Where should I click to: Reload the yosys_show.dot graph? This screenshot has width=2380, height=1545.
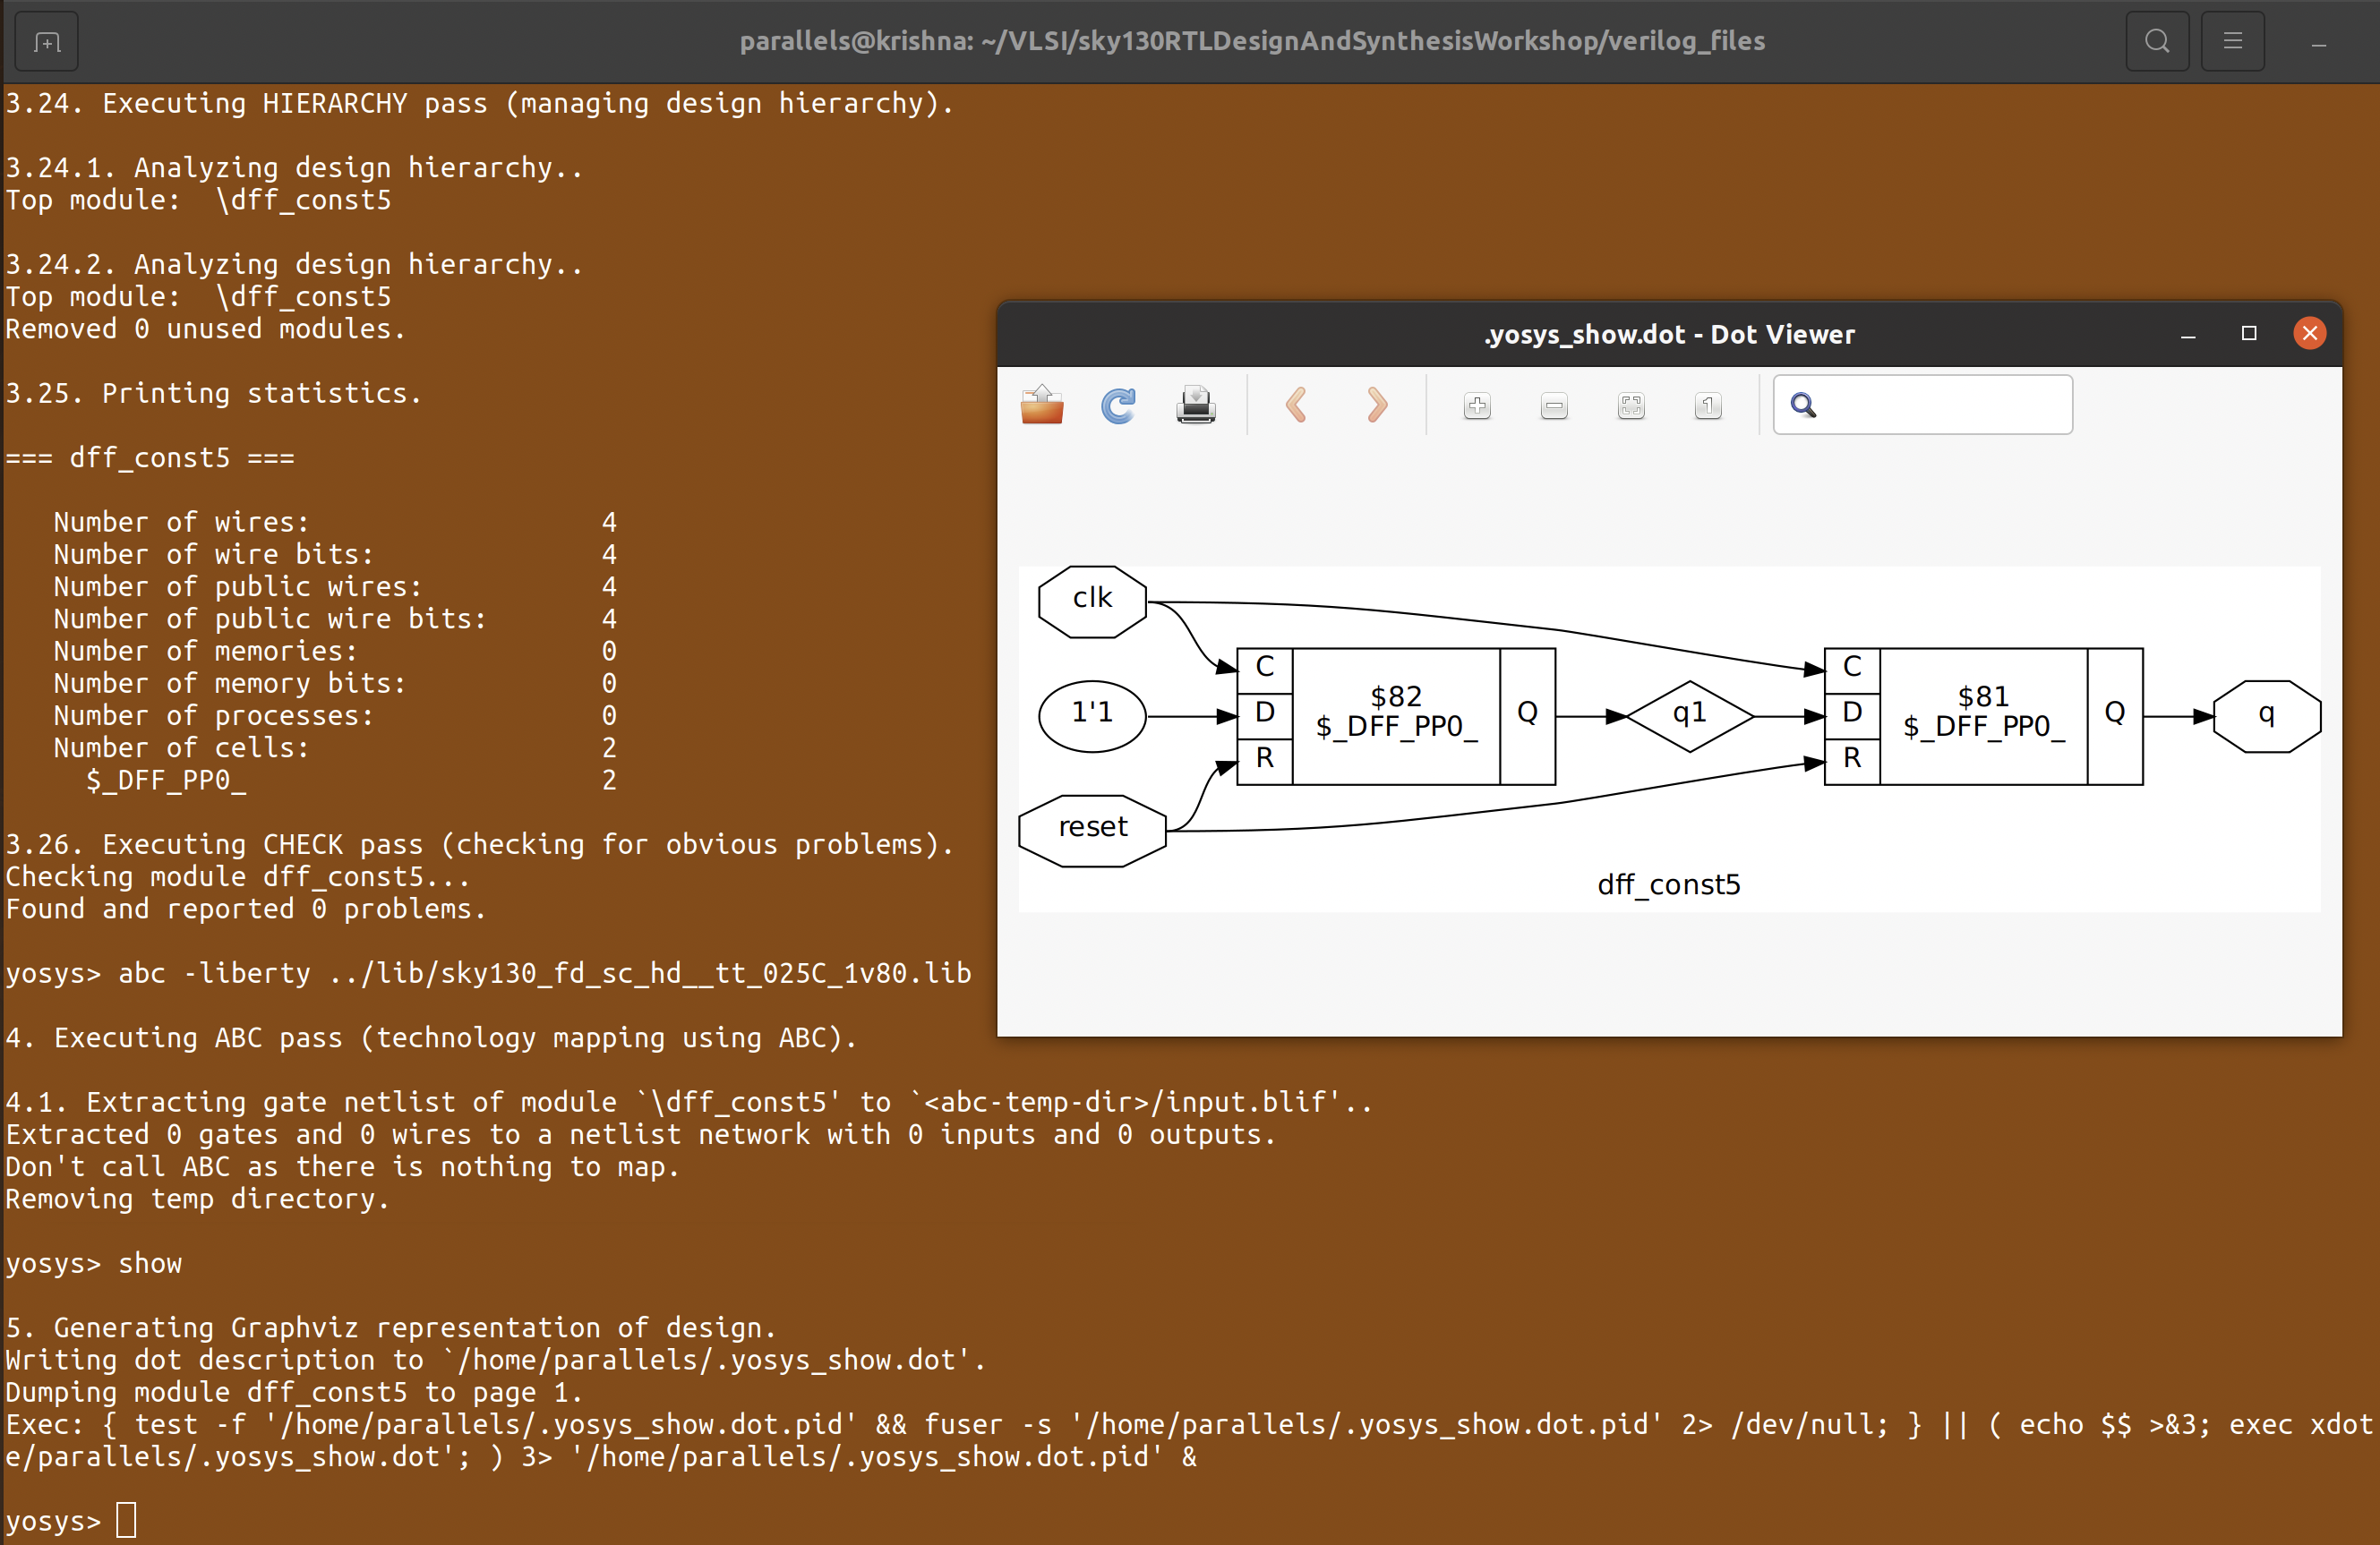pyautogui.click(x=1118, y=404)
